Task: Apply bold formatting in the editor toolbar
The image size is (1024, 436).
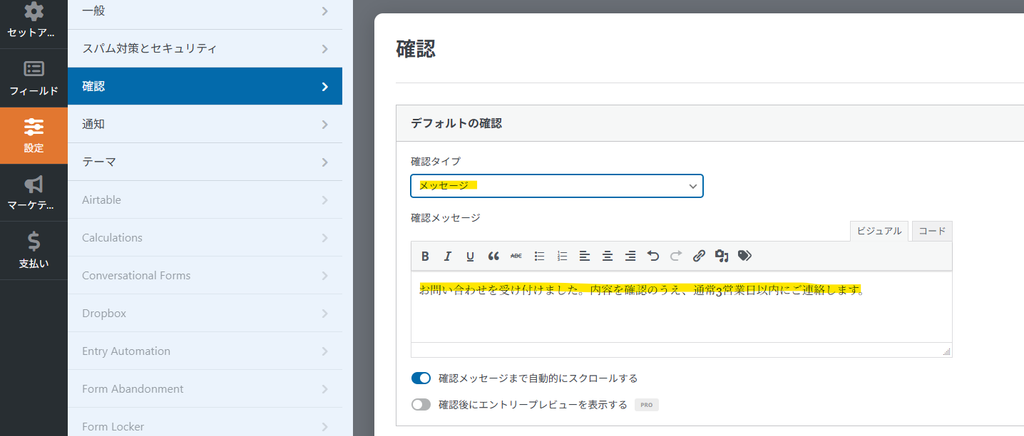Action: (x=425, y=257)
